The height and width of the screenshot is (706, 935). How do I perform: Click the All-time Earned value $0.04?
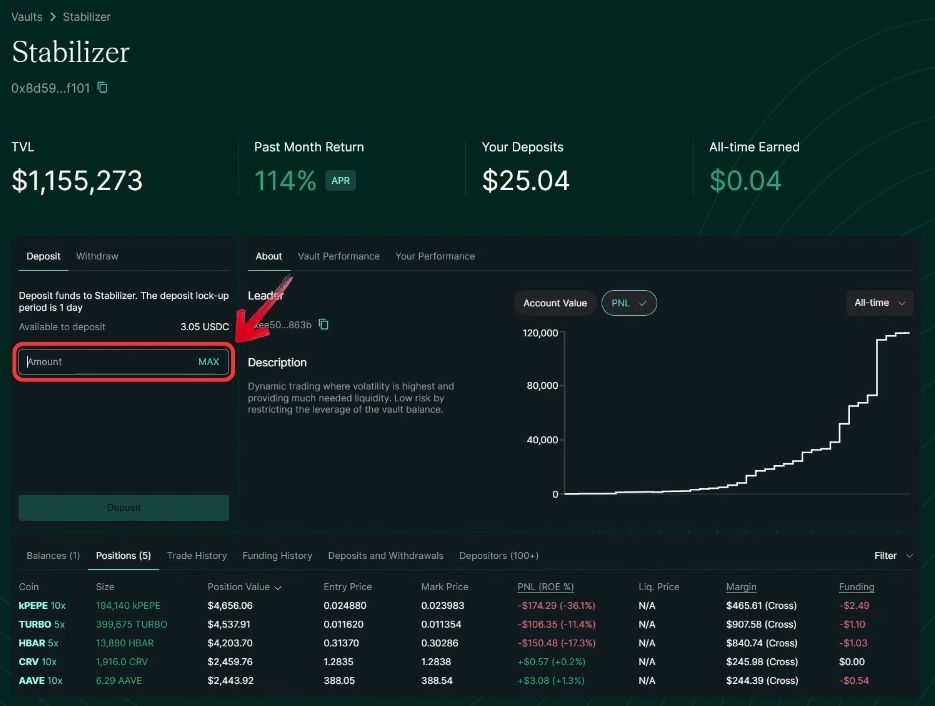(x=745, y=181)
